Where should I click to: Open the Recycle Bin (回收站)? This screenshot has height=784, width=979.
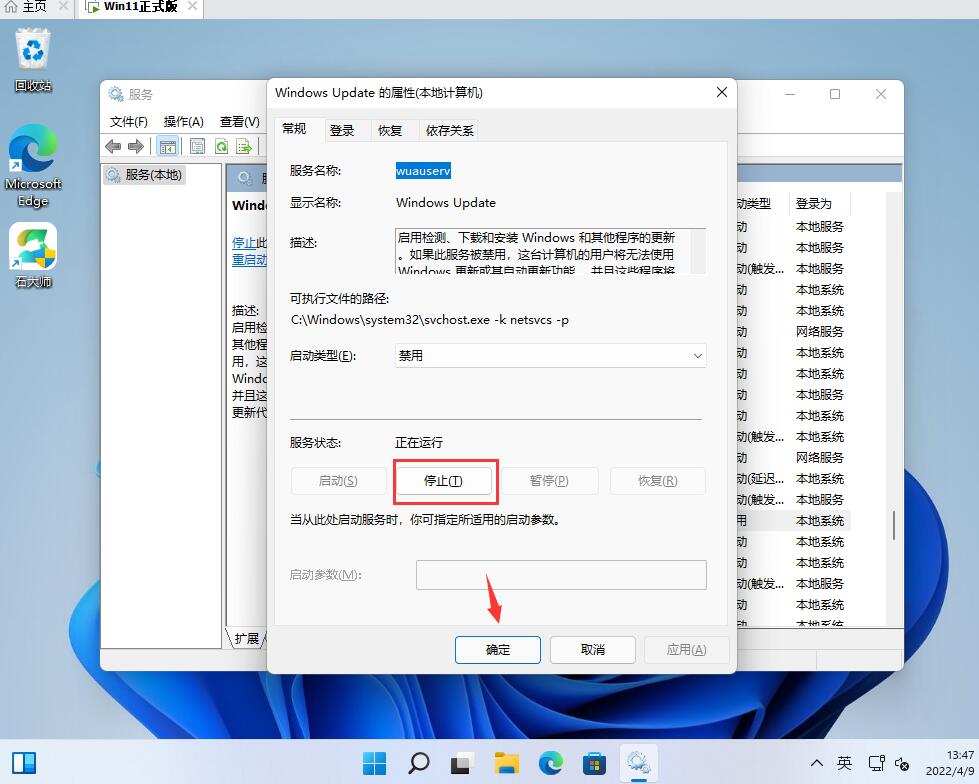point(33,50)
